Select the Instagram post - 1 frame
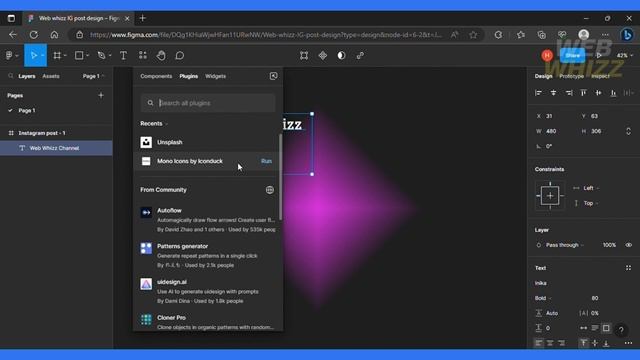The width and height of the screenshot is (640, 360). pyautogui.click(x=56, y=133)
